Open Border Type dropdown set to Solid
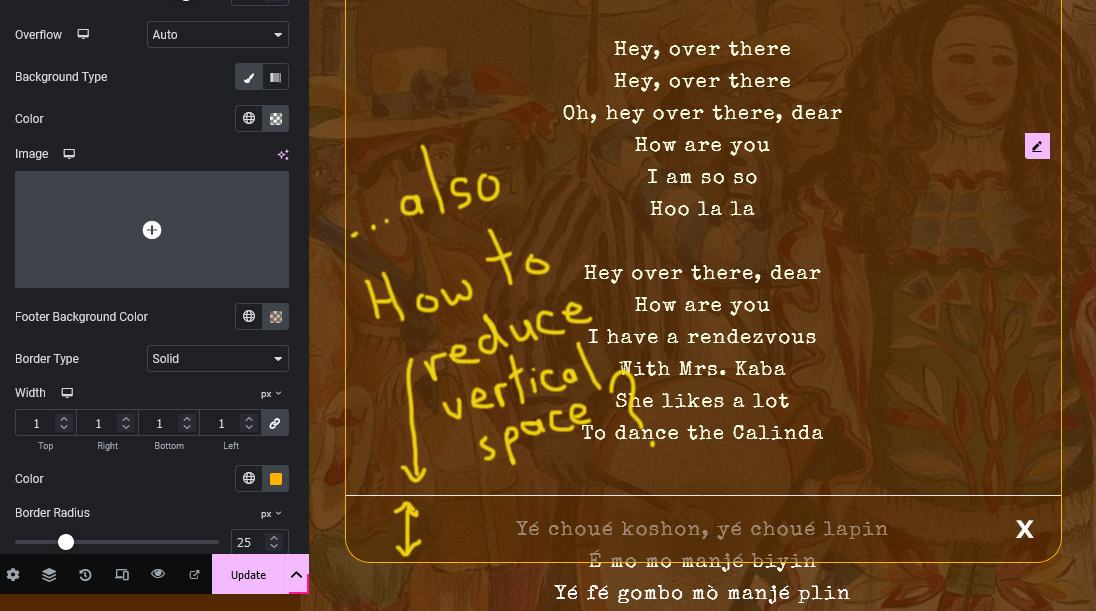 click(x=217, y=359)
